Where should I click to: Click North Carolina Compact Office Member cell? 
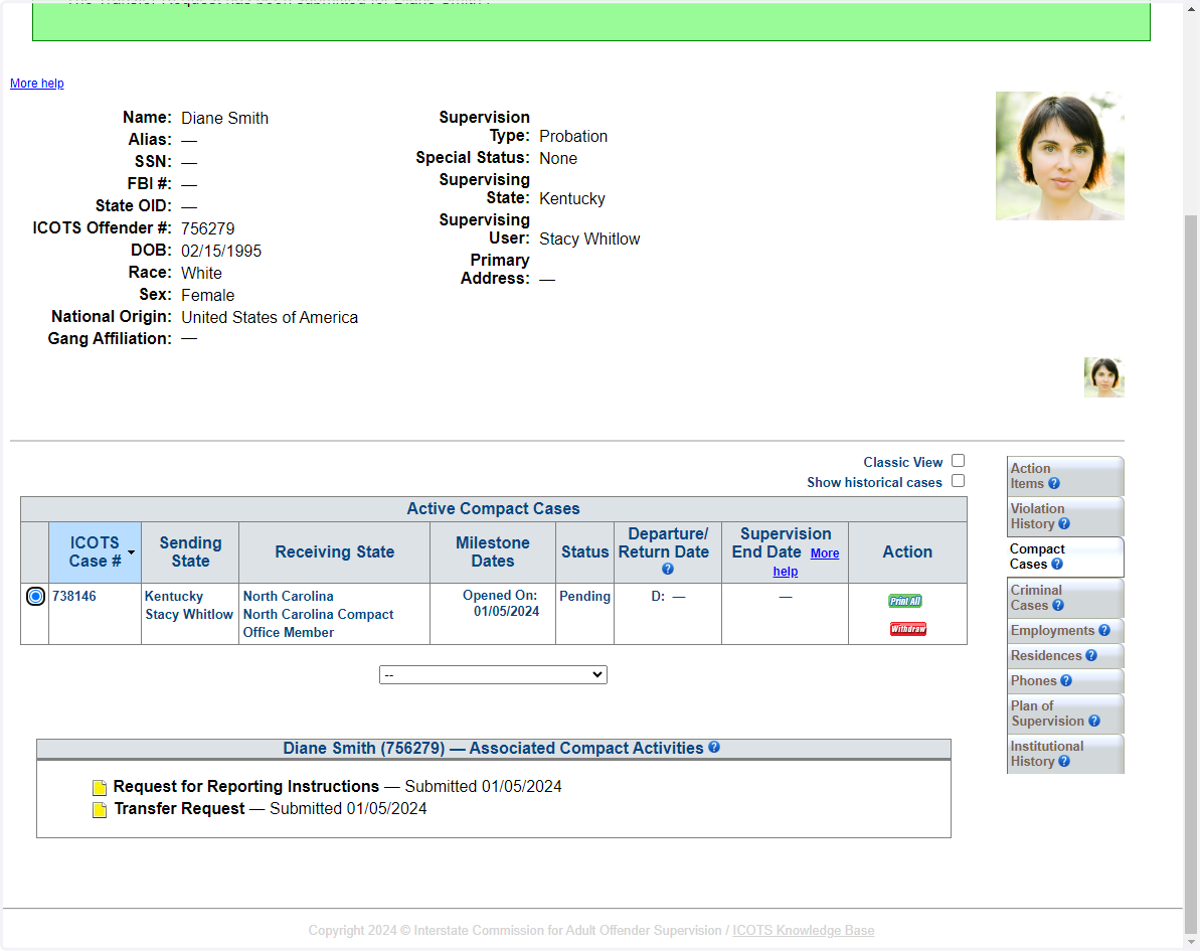pyautogui.click(x=335, y=614)
